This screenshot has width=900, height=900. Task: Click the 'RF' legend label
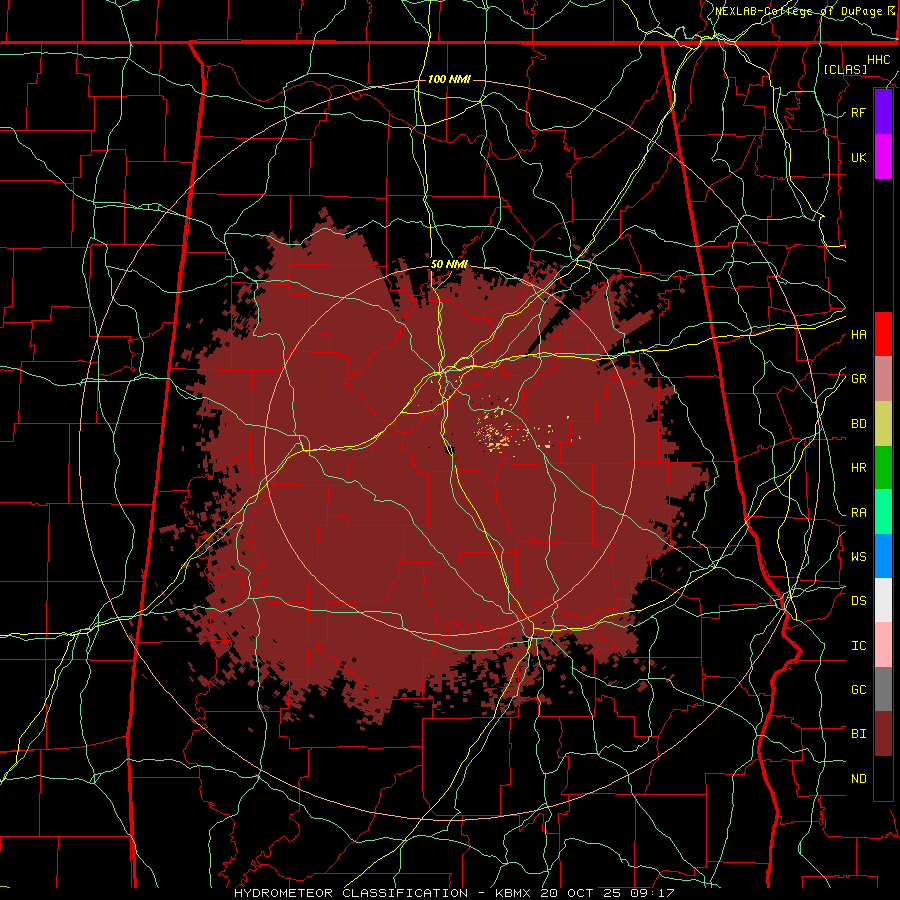click(x=858, y=112)
